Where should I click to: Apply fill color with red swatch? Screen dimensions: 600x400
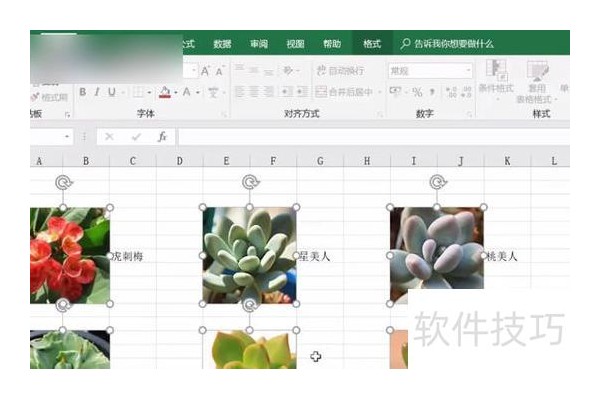[165, 92]
